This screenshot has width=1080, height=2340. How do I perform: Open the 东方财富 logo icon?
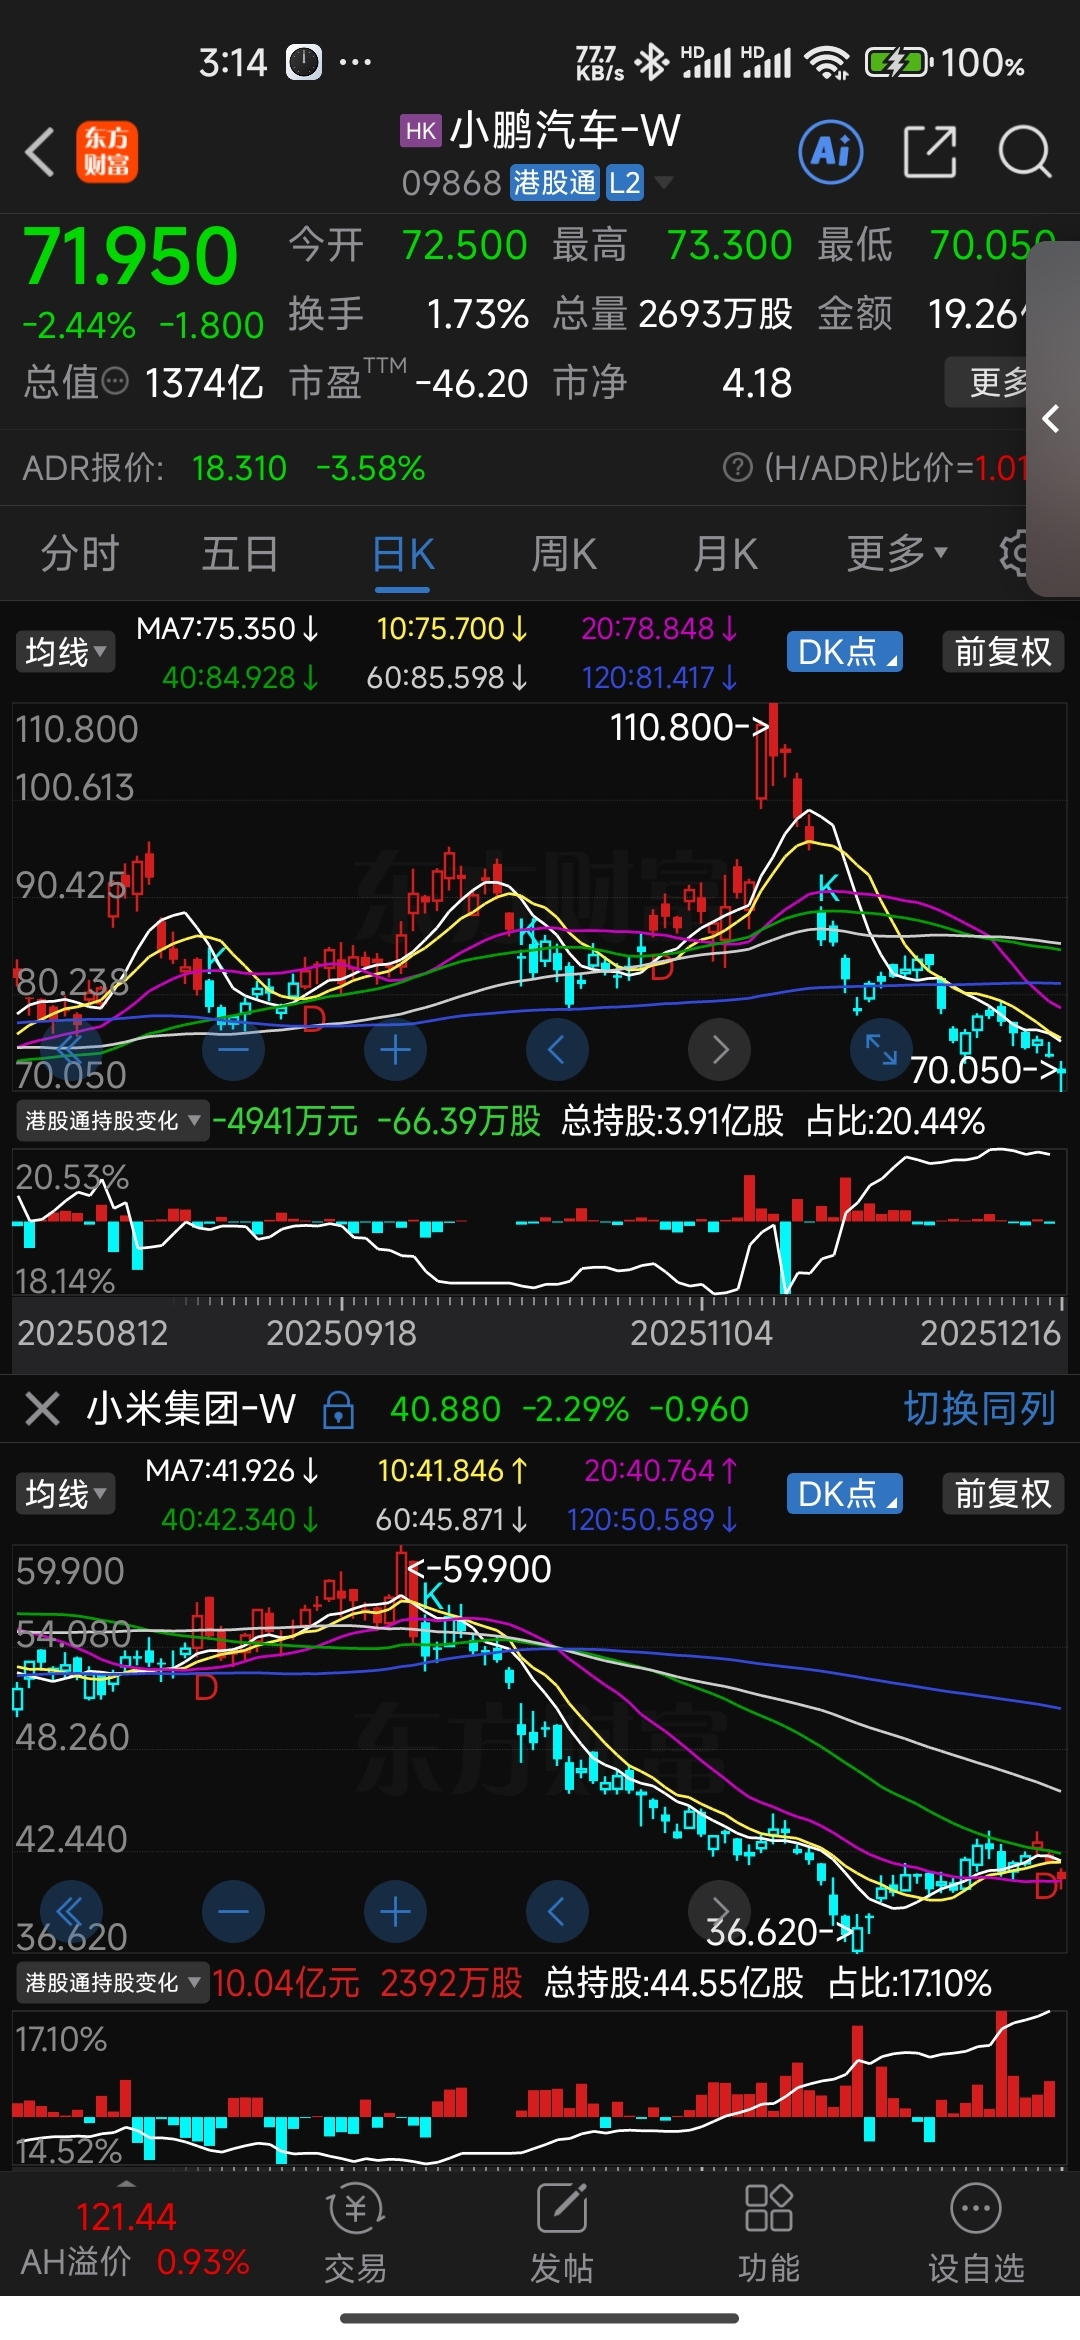point(107,152)
